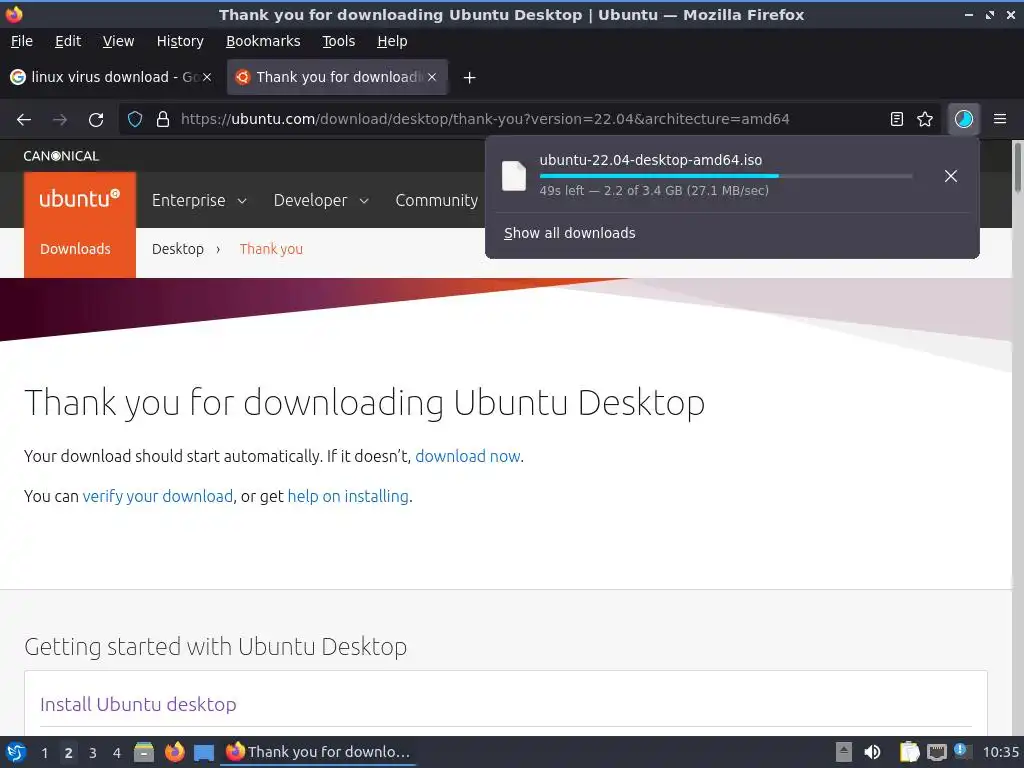Click the Ubuntu logo in header
1024x768 pixels.
pos(80,198)
